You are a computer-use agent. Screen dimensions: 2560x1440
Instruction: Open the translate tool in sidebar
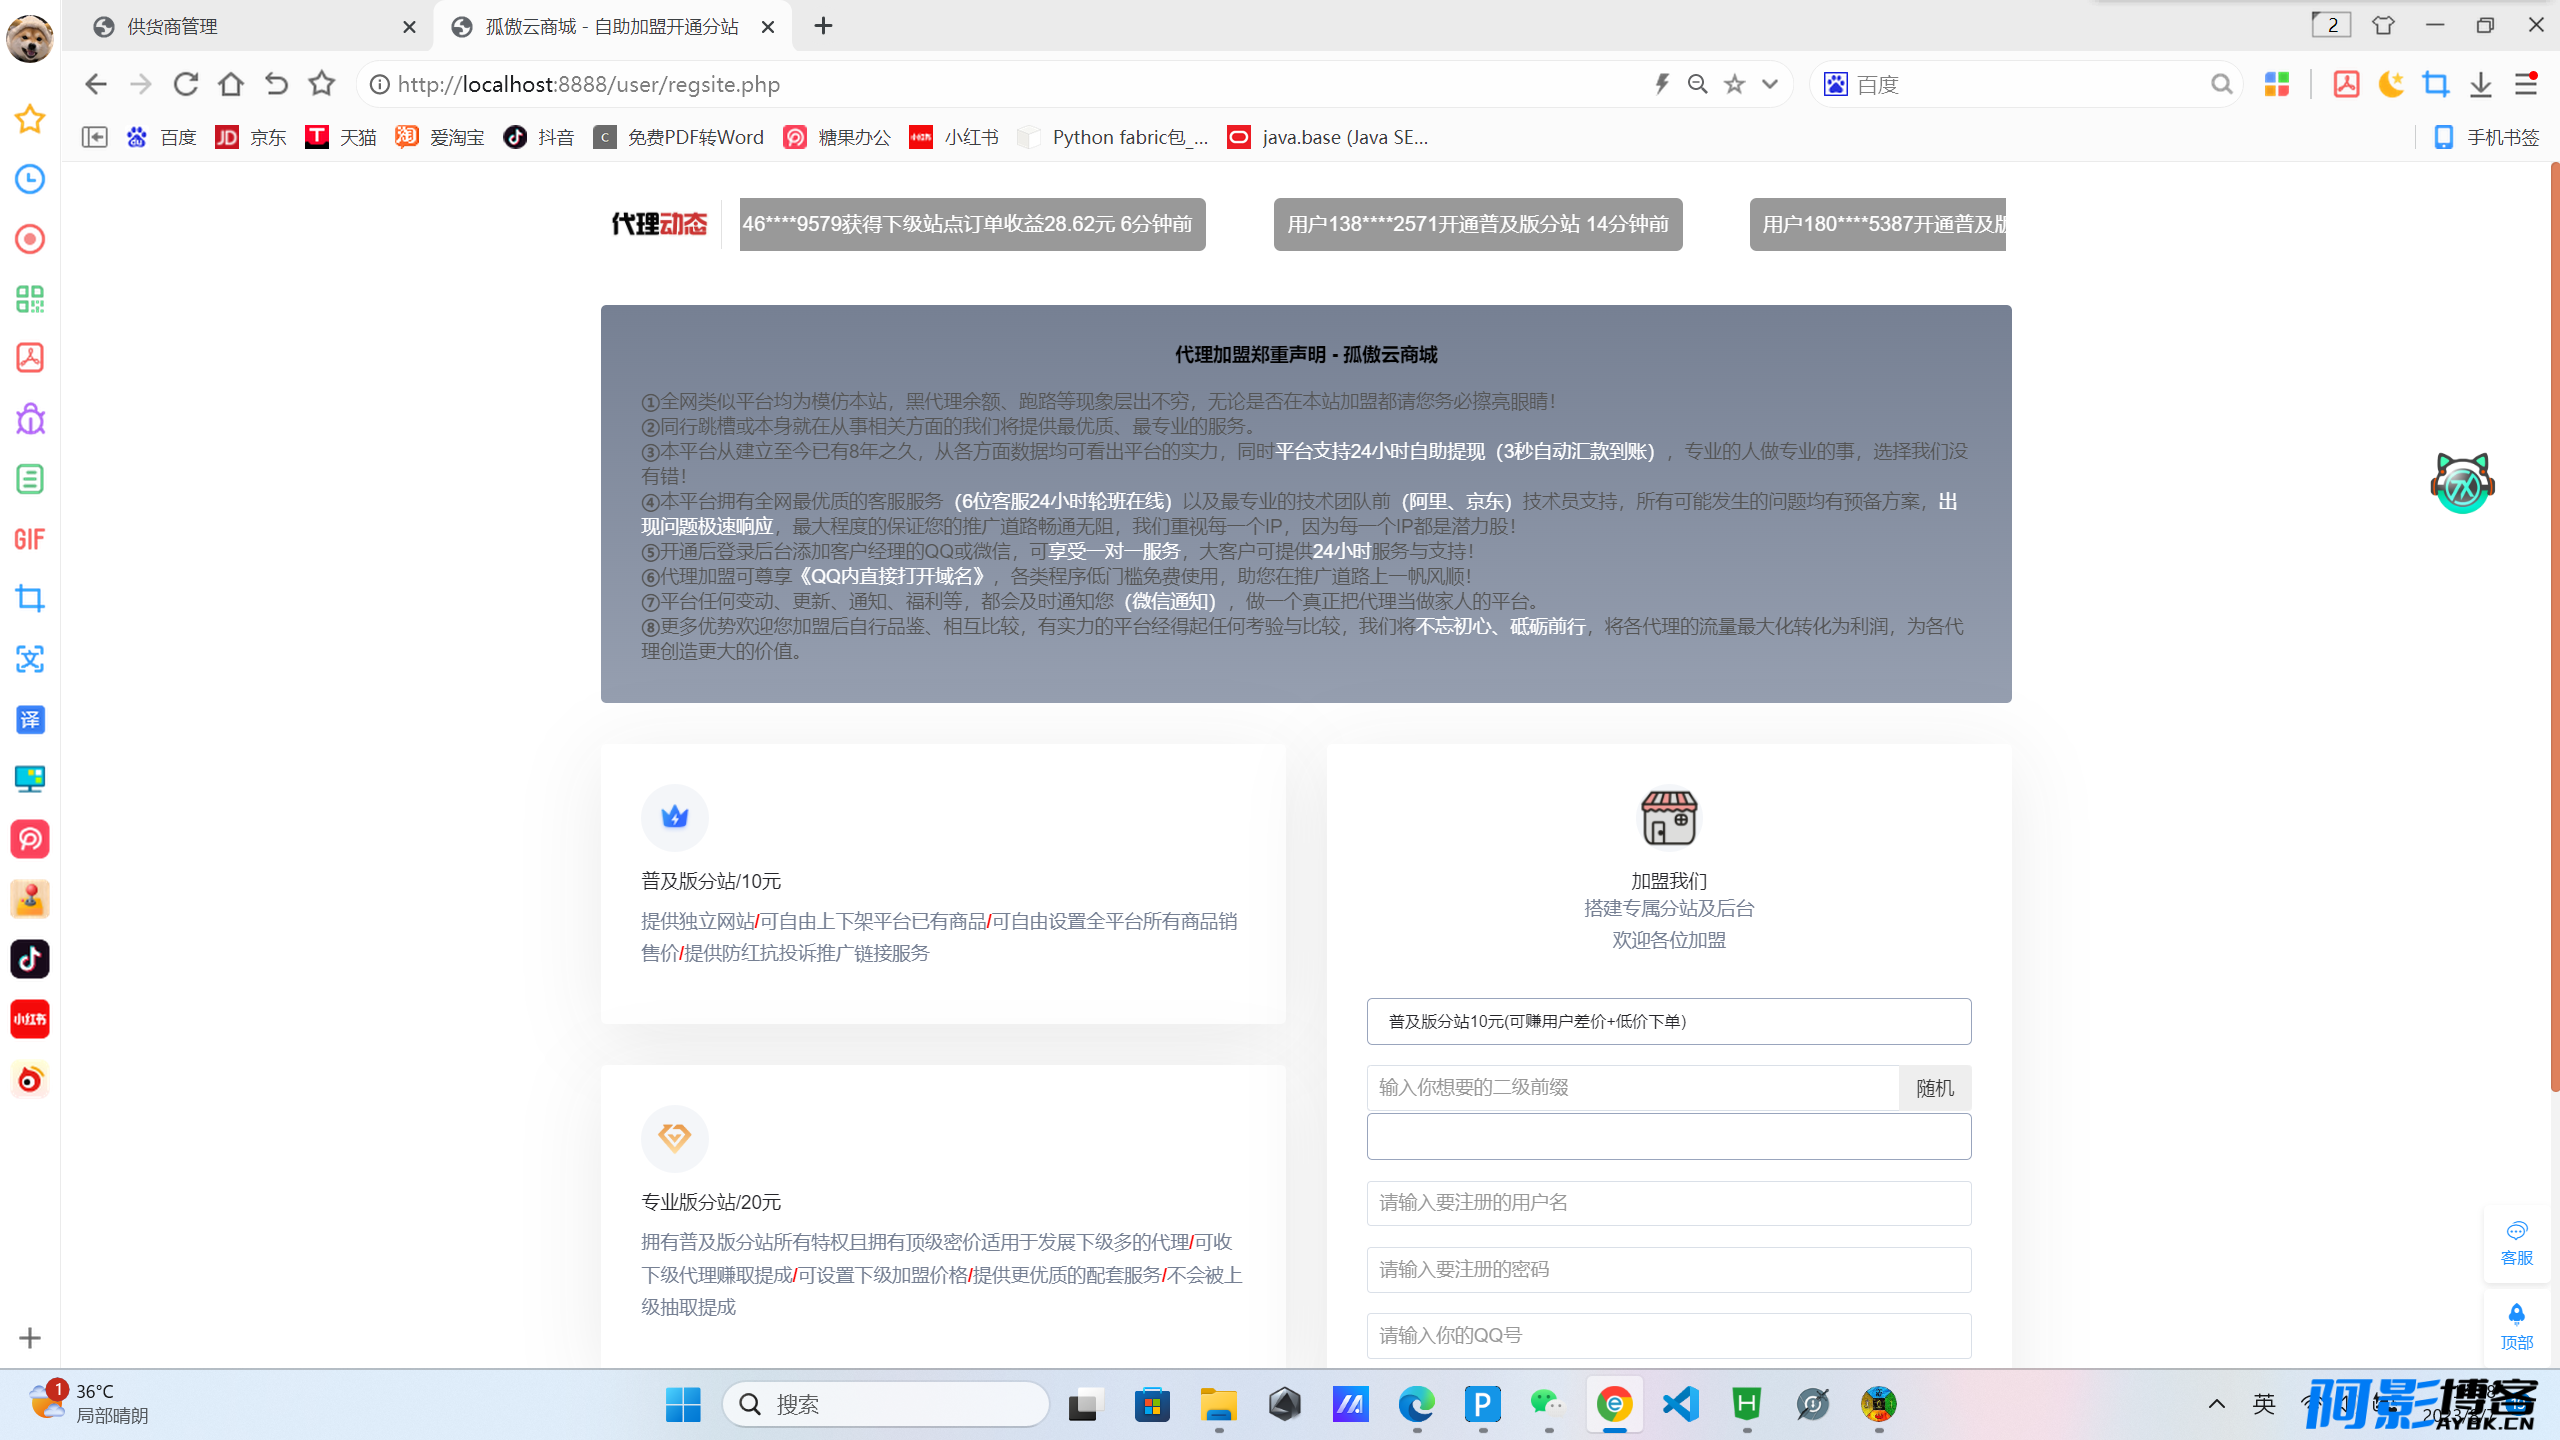click(30, 719)
